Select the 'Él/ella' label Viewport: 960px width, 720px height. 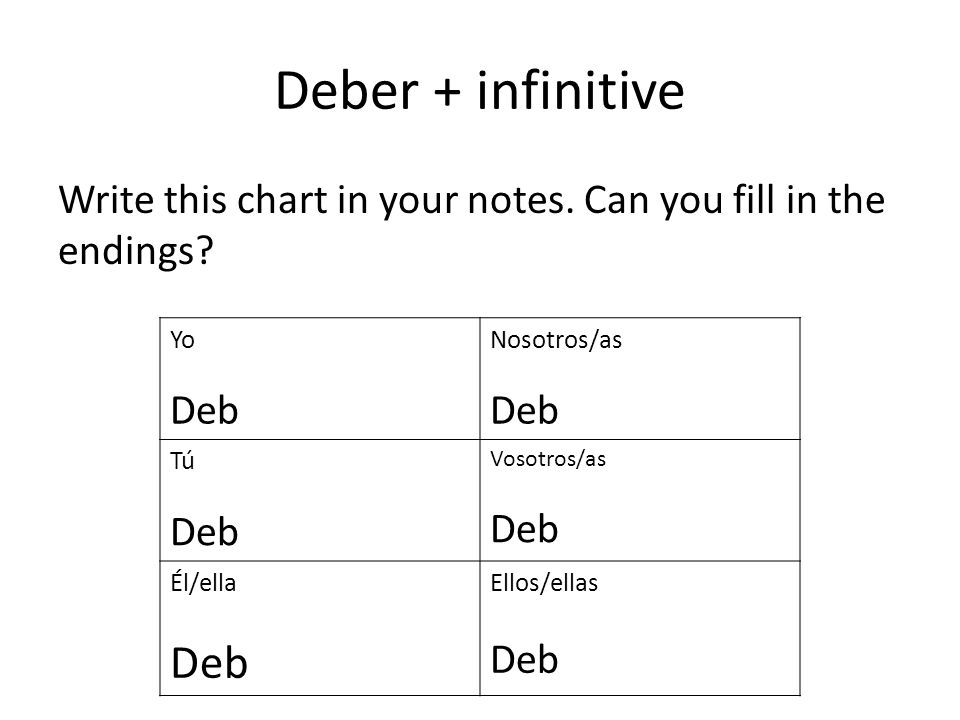[x=203, y=582]
